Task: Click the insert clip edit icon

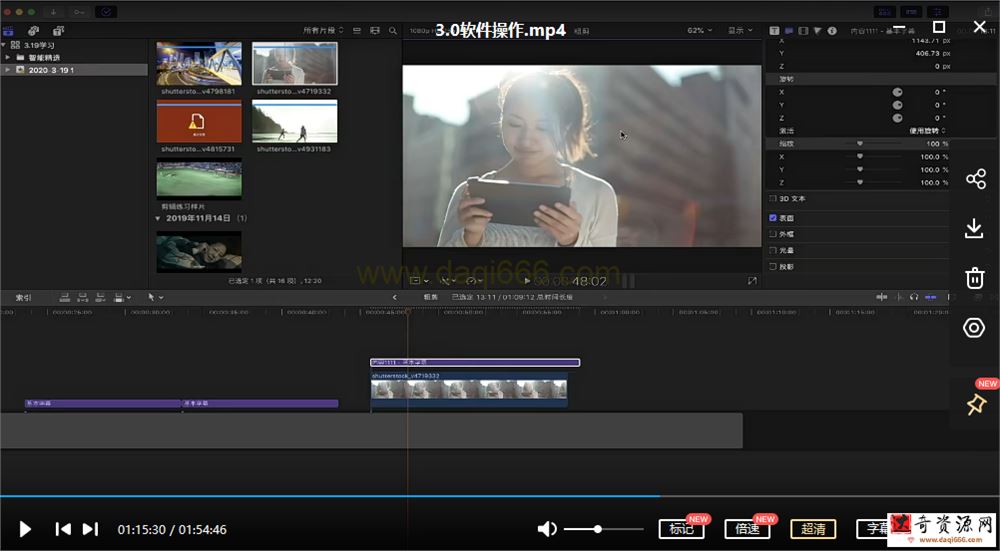Action: tap(82, 297)
